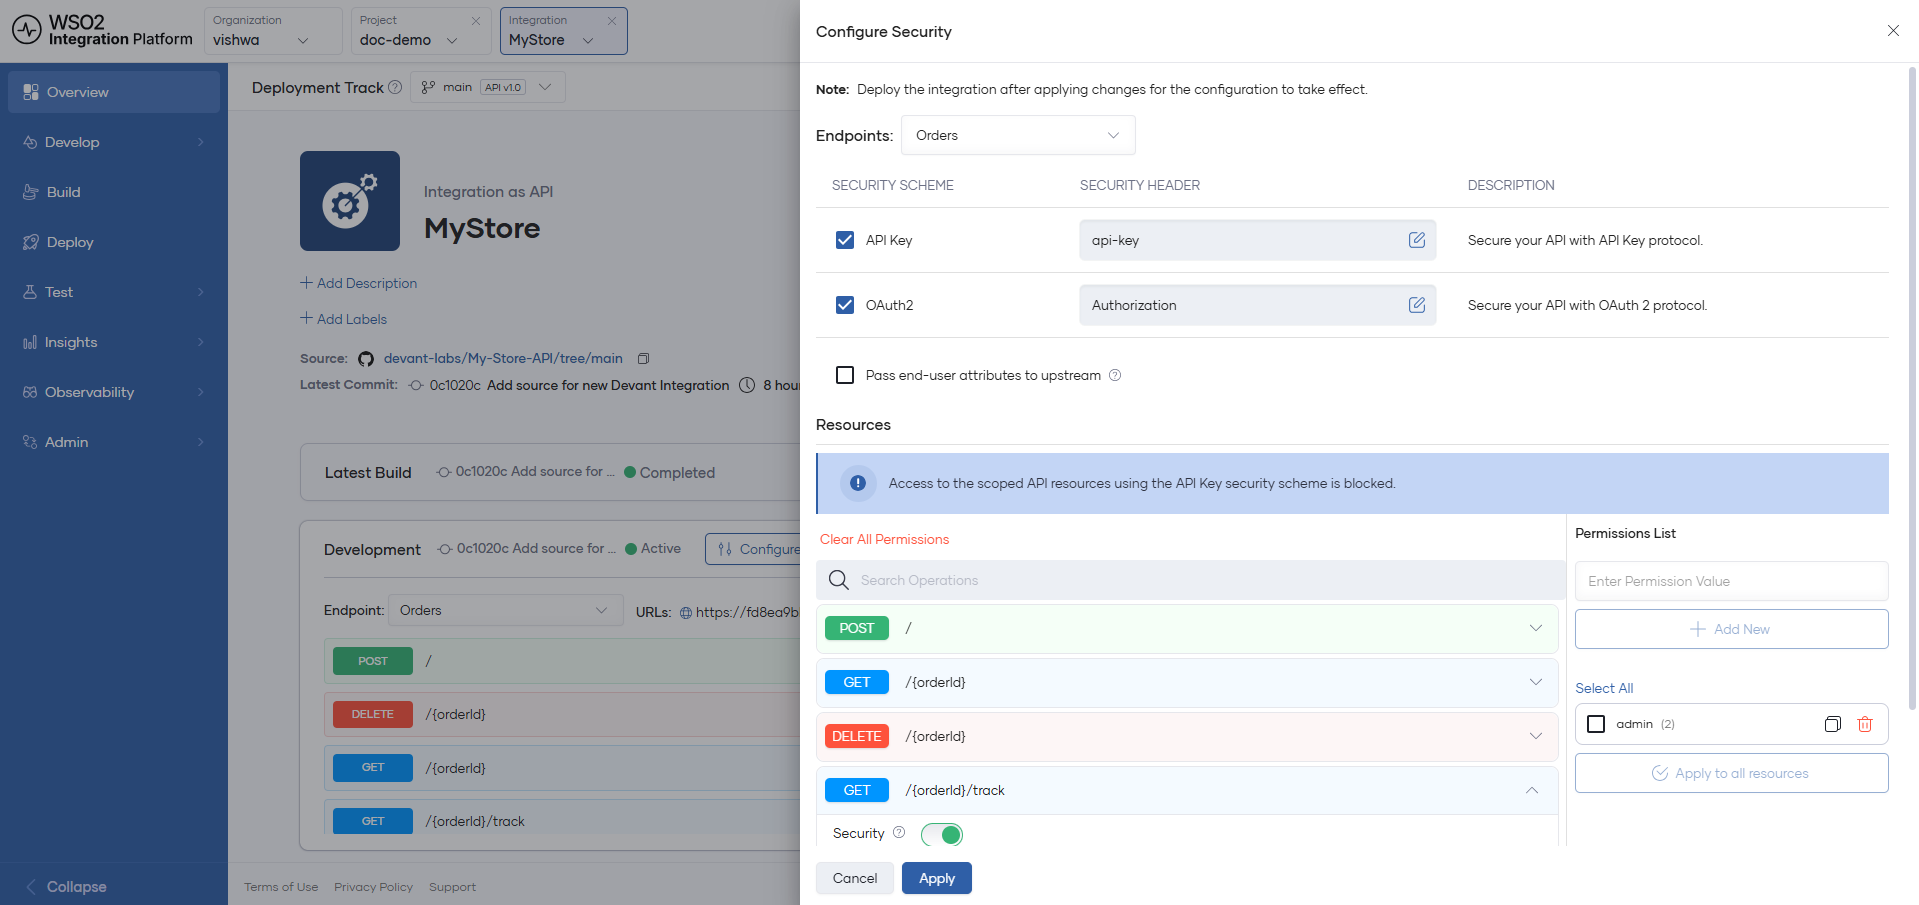
Task: Edit the api-key security header
Action: coord(1417,240)
